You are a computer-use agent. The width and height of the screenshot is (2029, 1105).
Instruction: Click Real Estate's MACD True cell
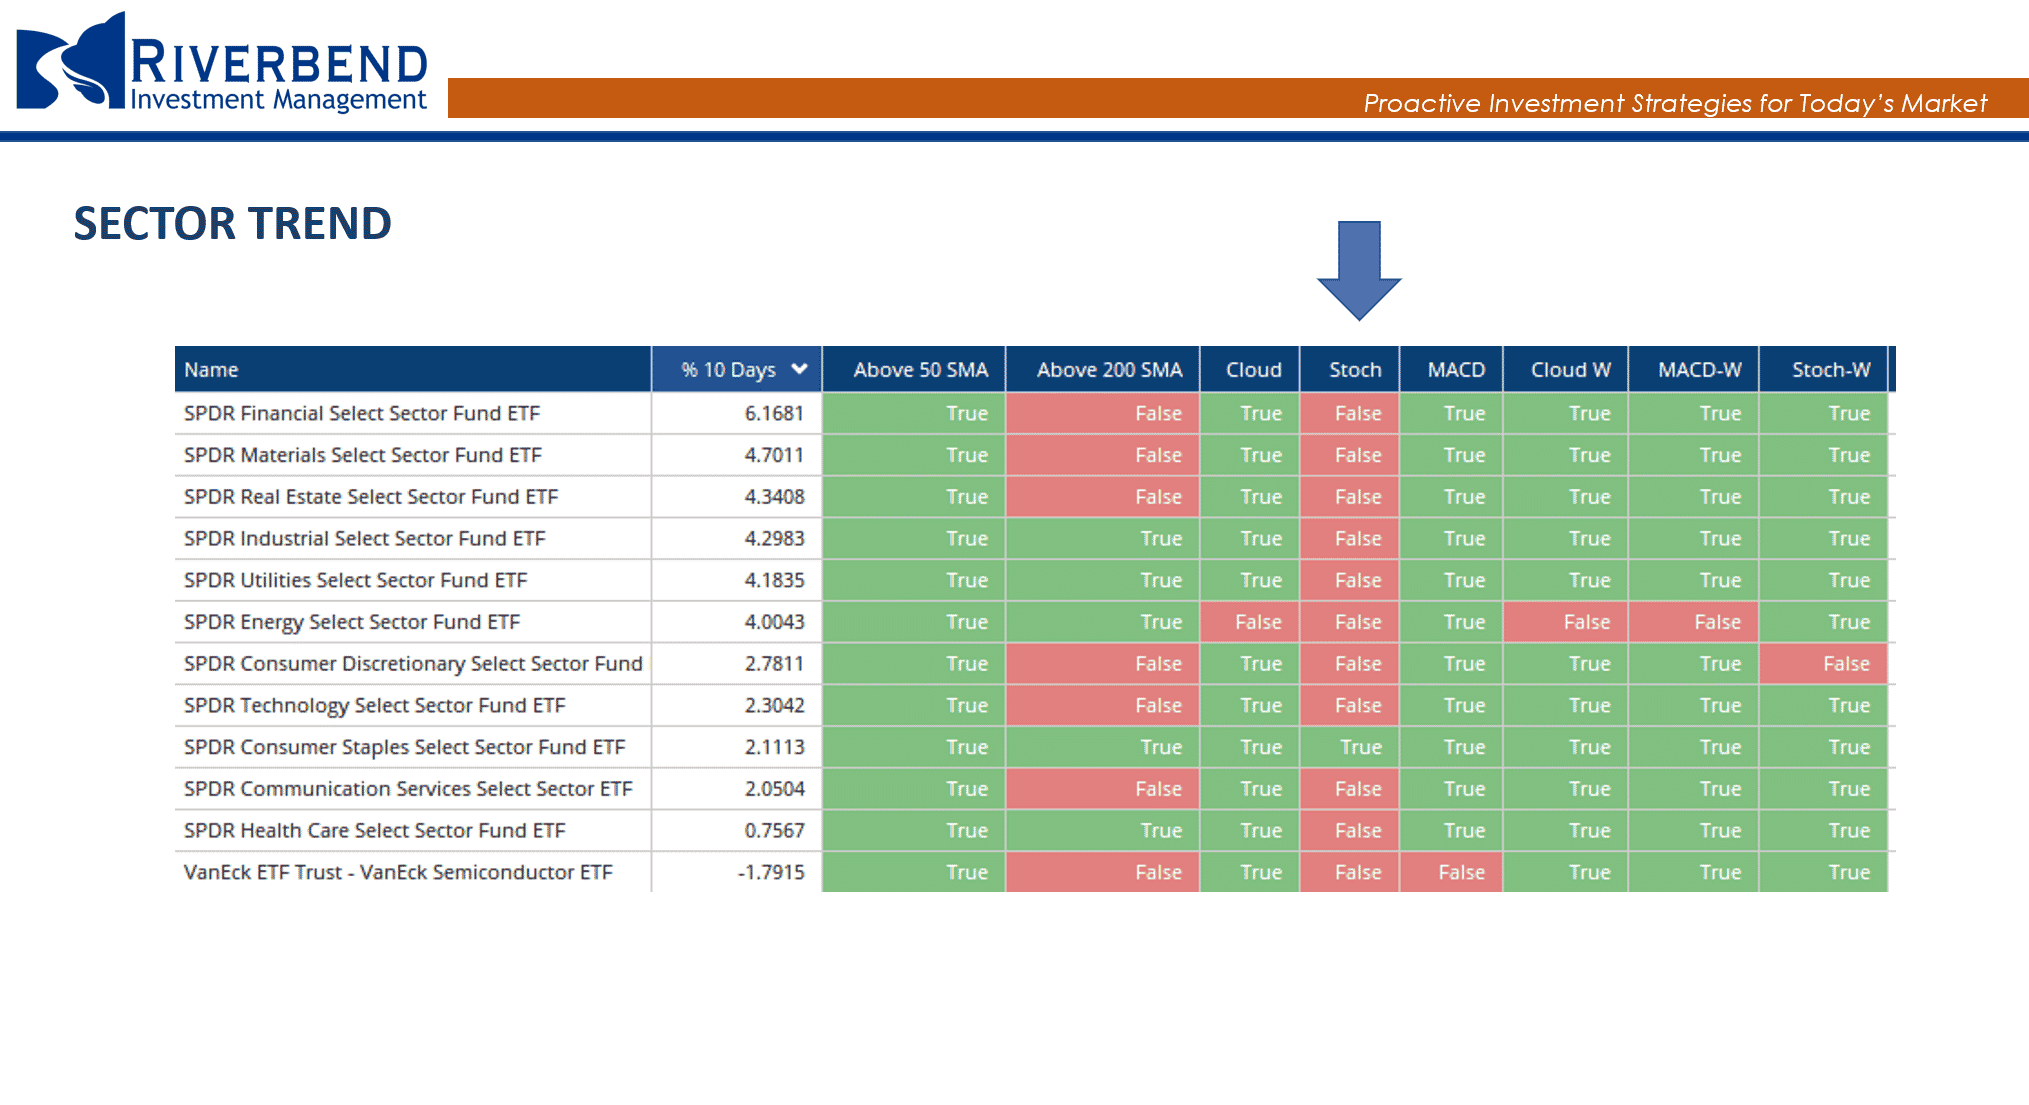1452,497
